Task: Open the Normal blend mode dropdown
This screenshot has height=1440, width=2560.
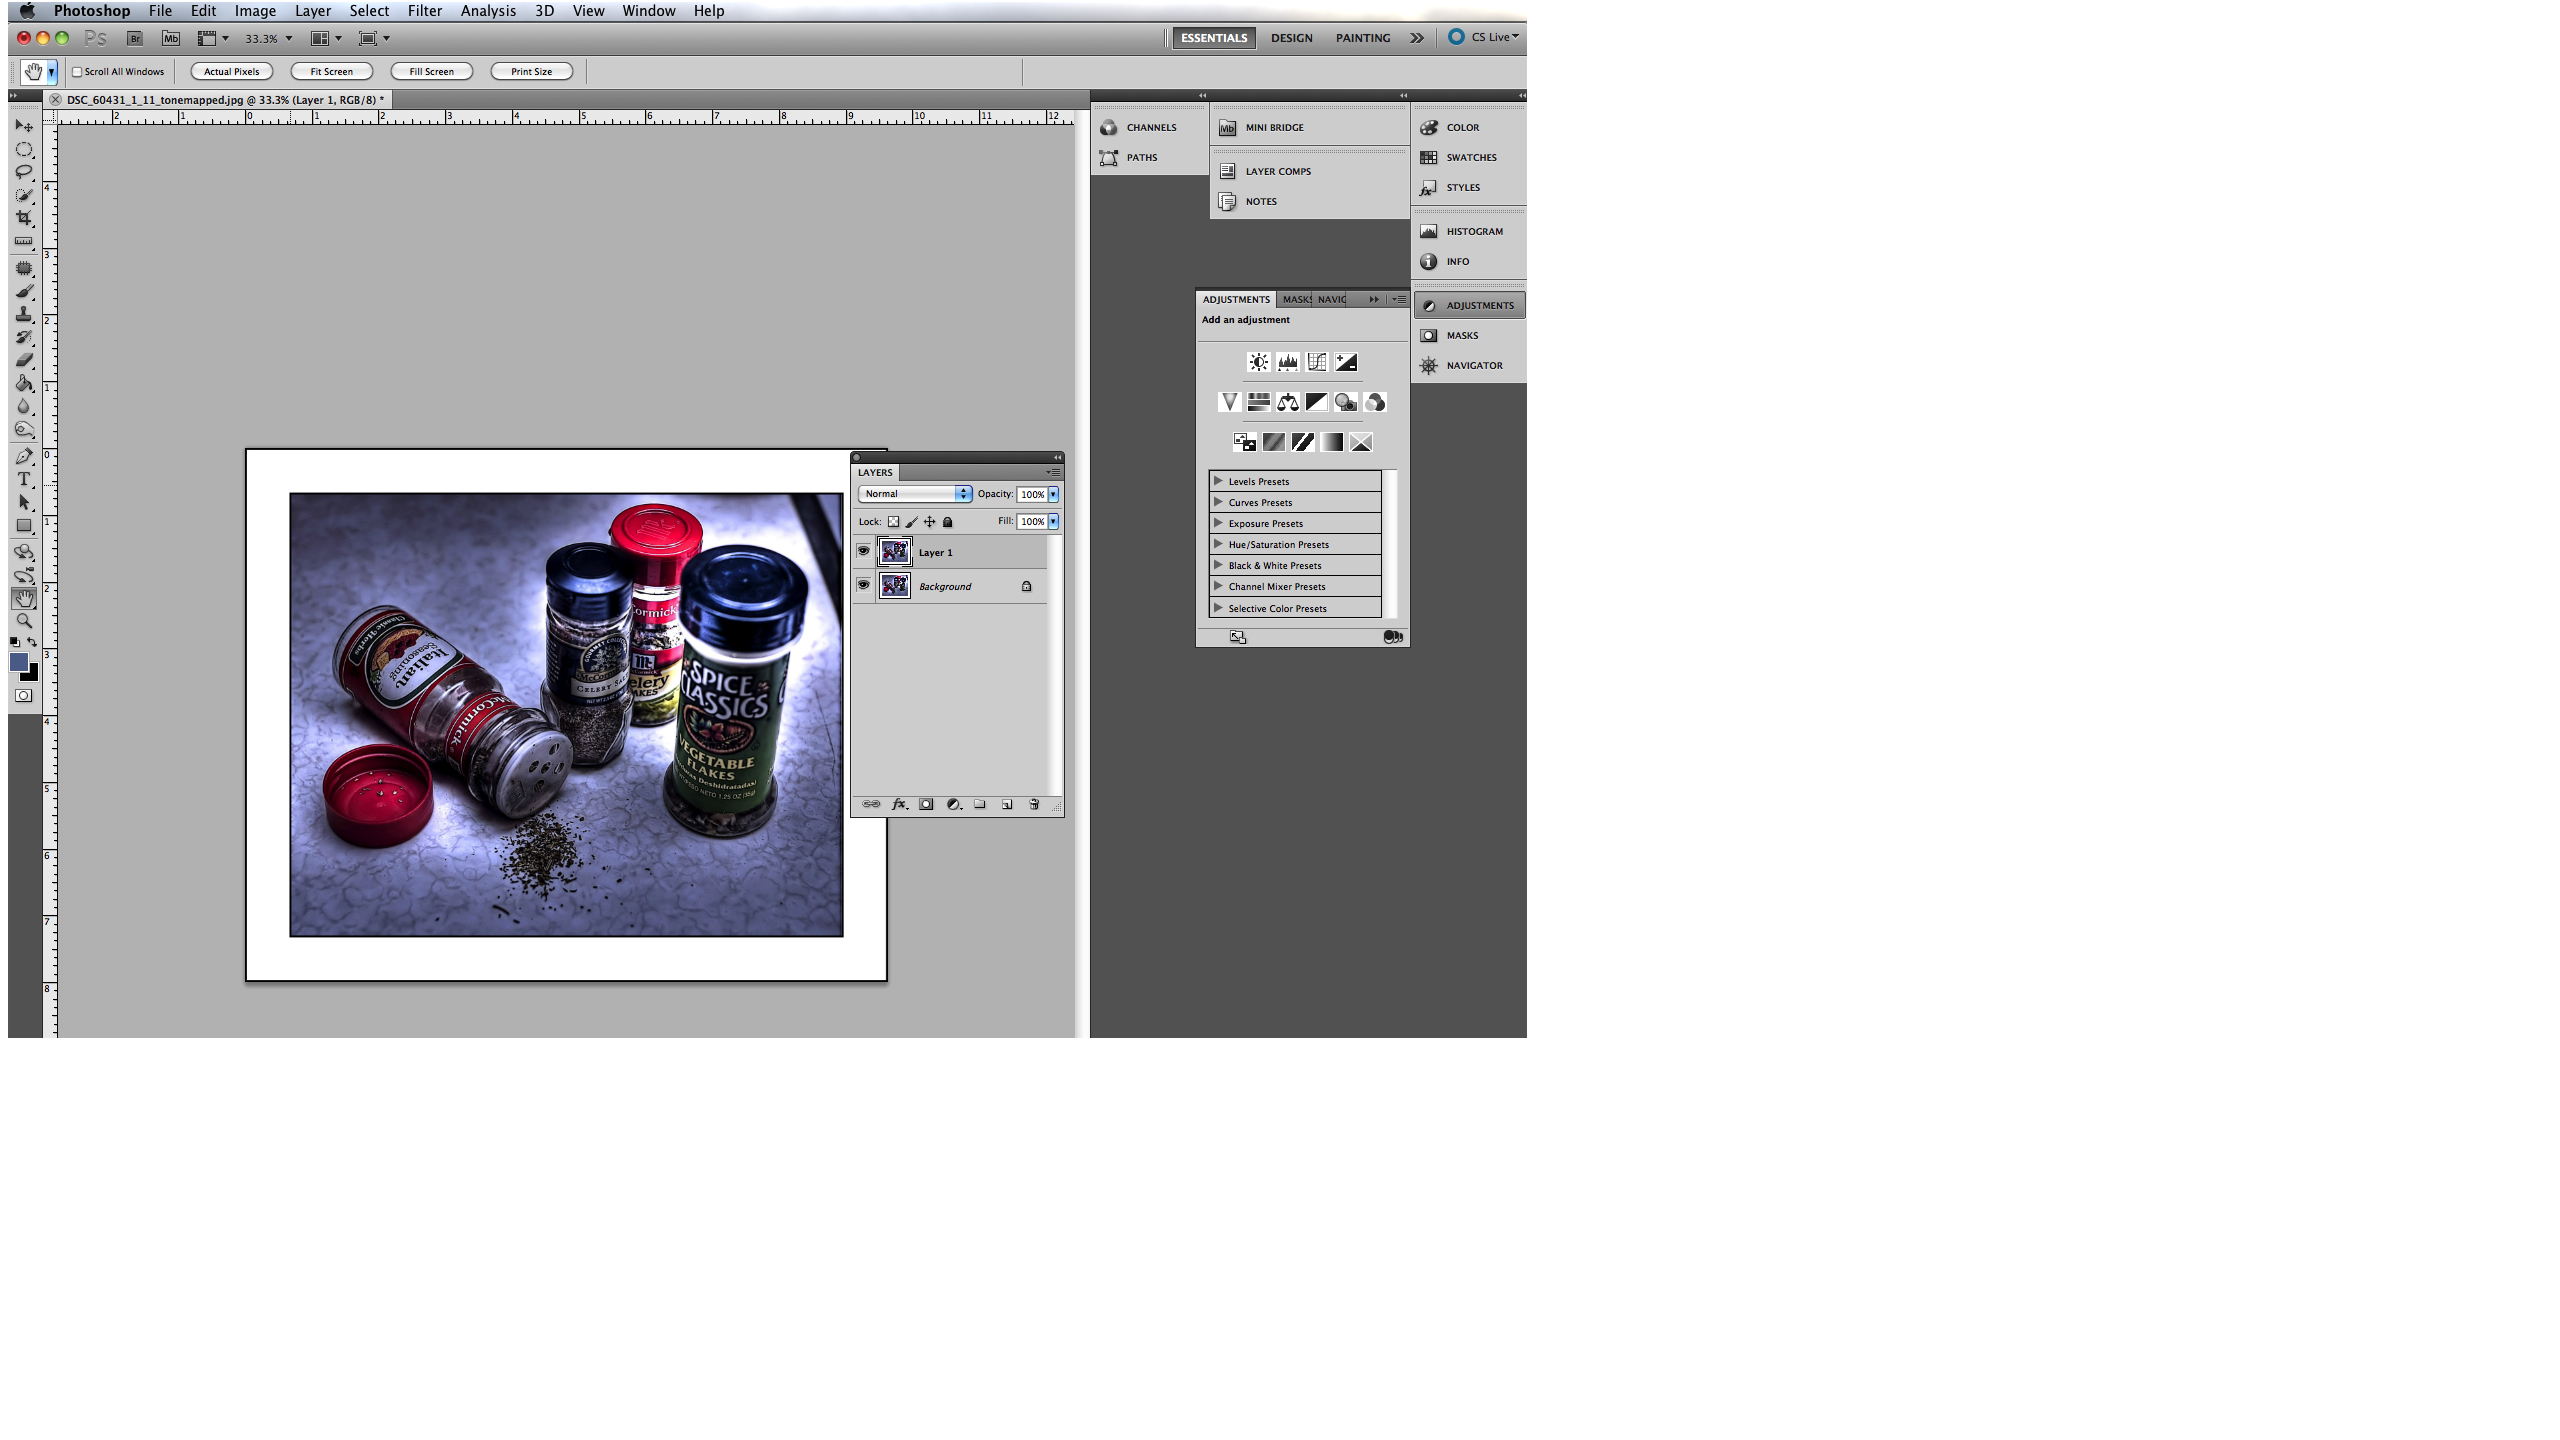Action: [x=914, y=494]
